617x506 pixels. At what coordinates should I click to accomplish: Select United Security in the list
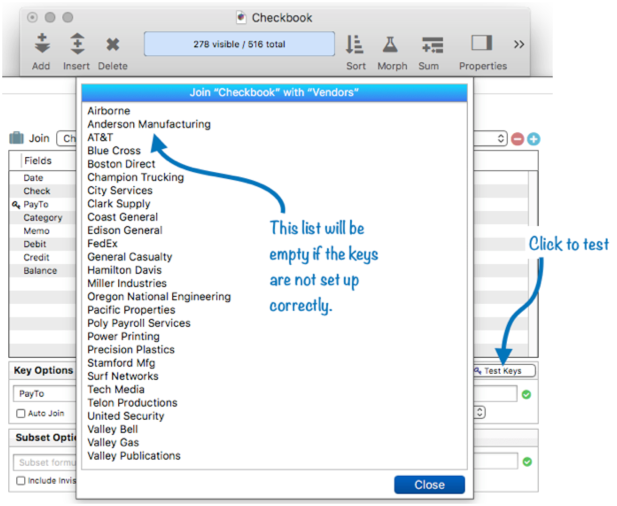click(x=126, y=416)
